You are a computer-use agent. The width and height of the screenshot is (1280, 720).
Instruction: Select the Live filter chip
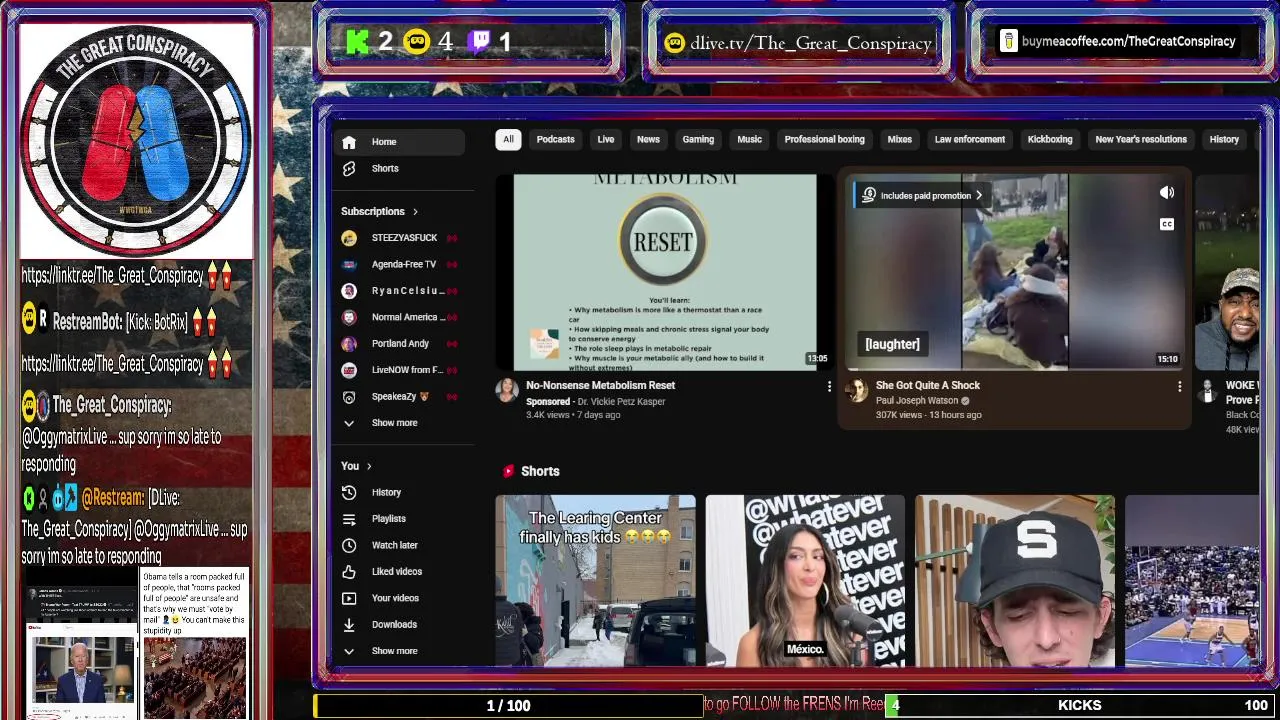pos(606,140)
